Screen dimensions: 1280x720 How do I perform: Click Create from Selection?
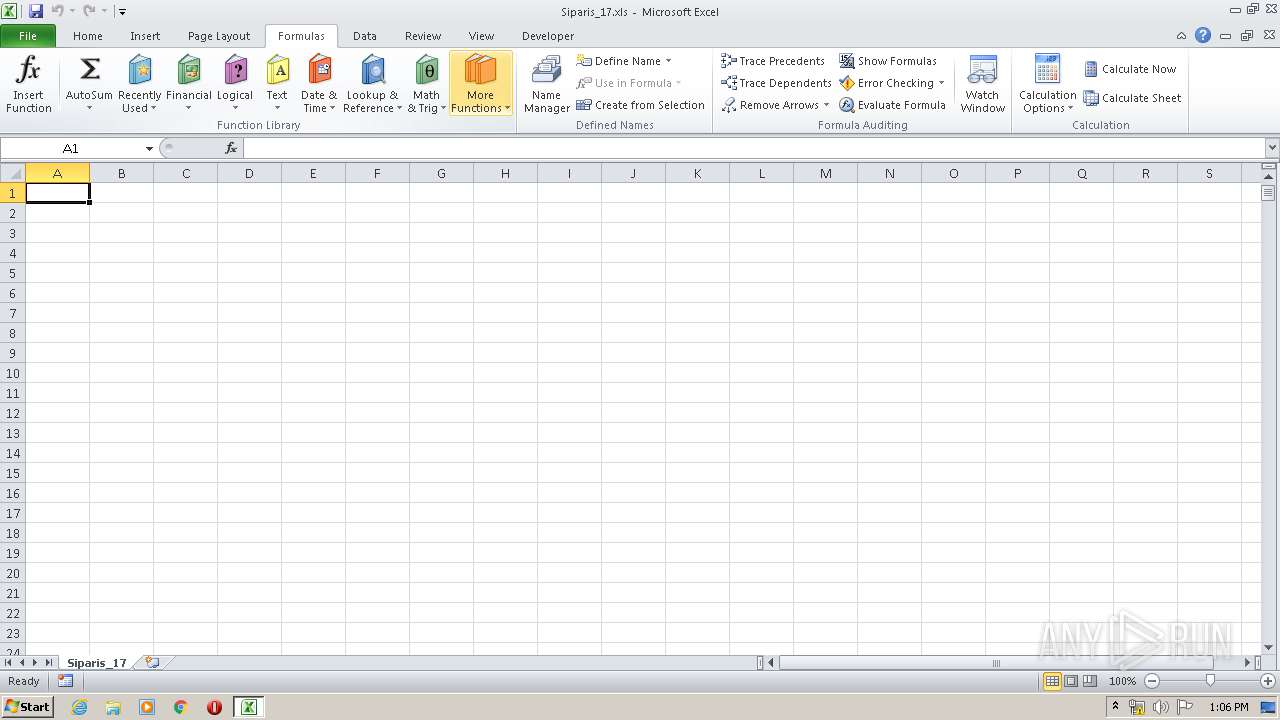click(641, 105)
